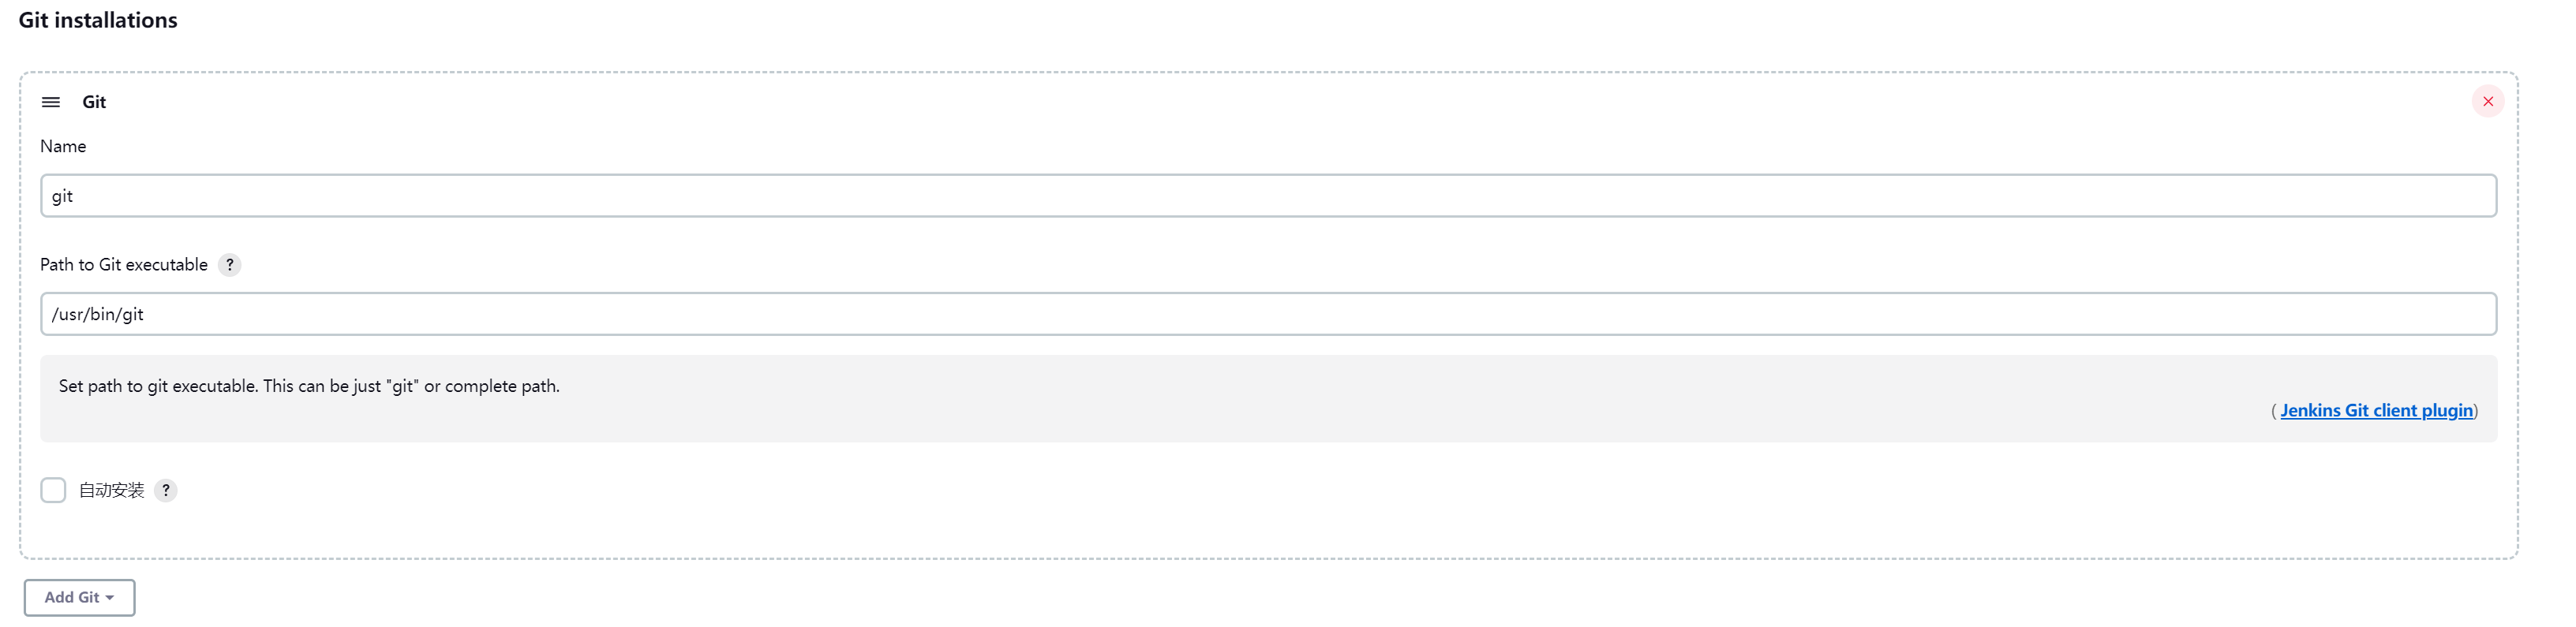Open help icon next to 自动安装

coord(166,490)
